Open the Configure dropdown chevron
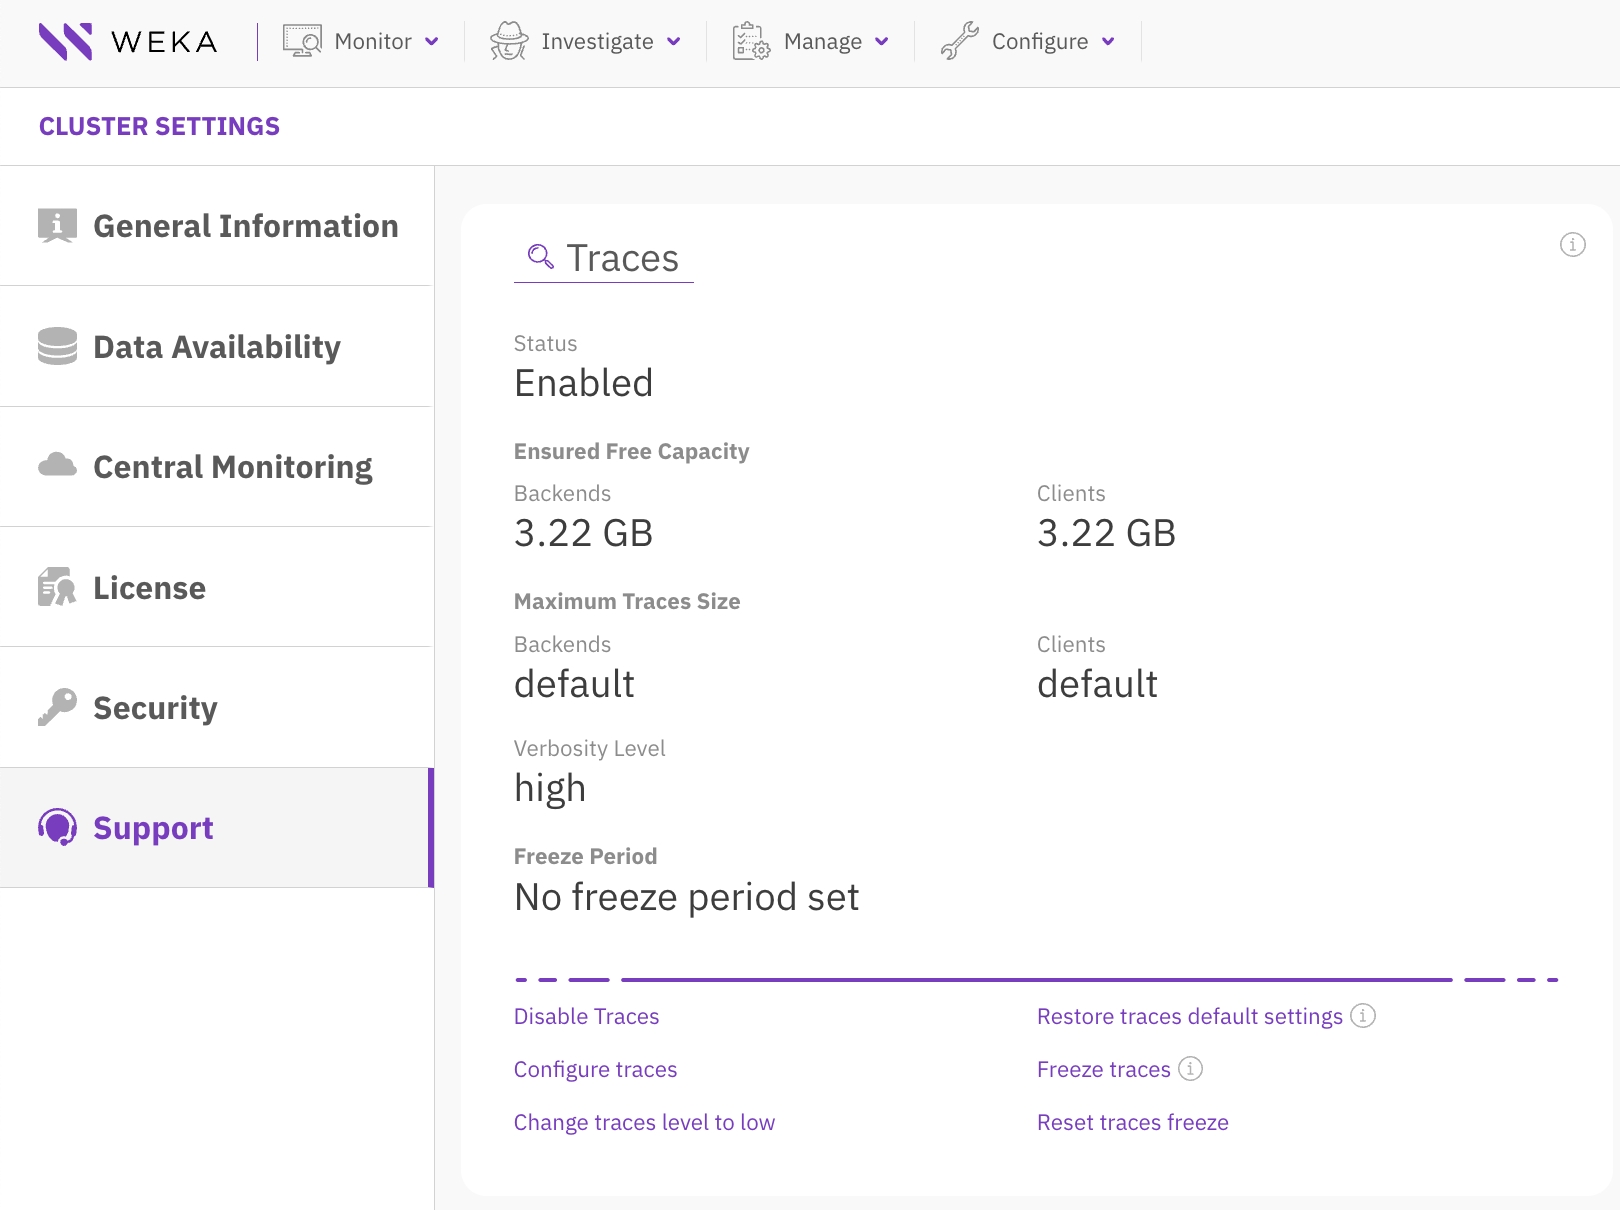The width and height of the screenshot is (1620, 1210). pyautogui.click(x=1108, y=42)
